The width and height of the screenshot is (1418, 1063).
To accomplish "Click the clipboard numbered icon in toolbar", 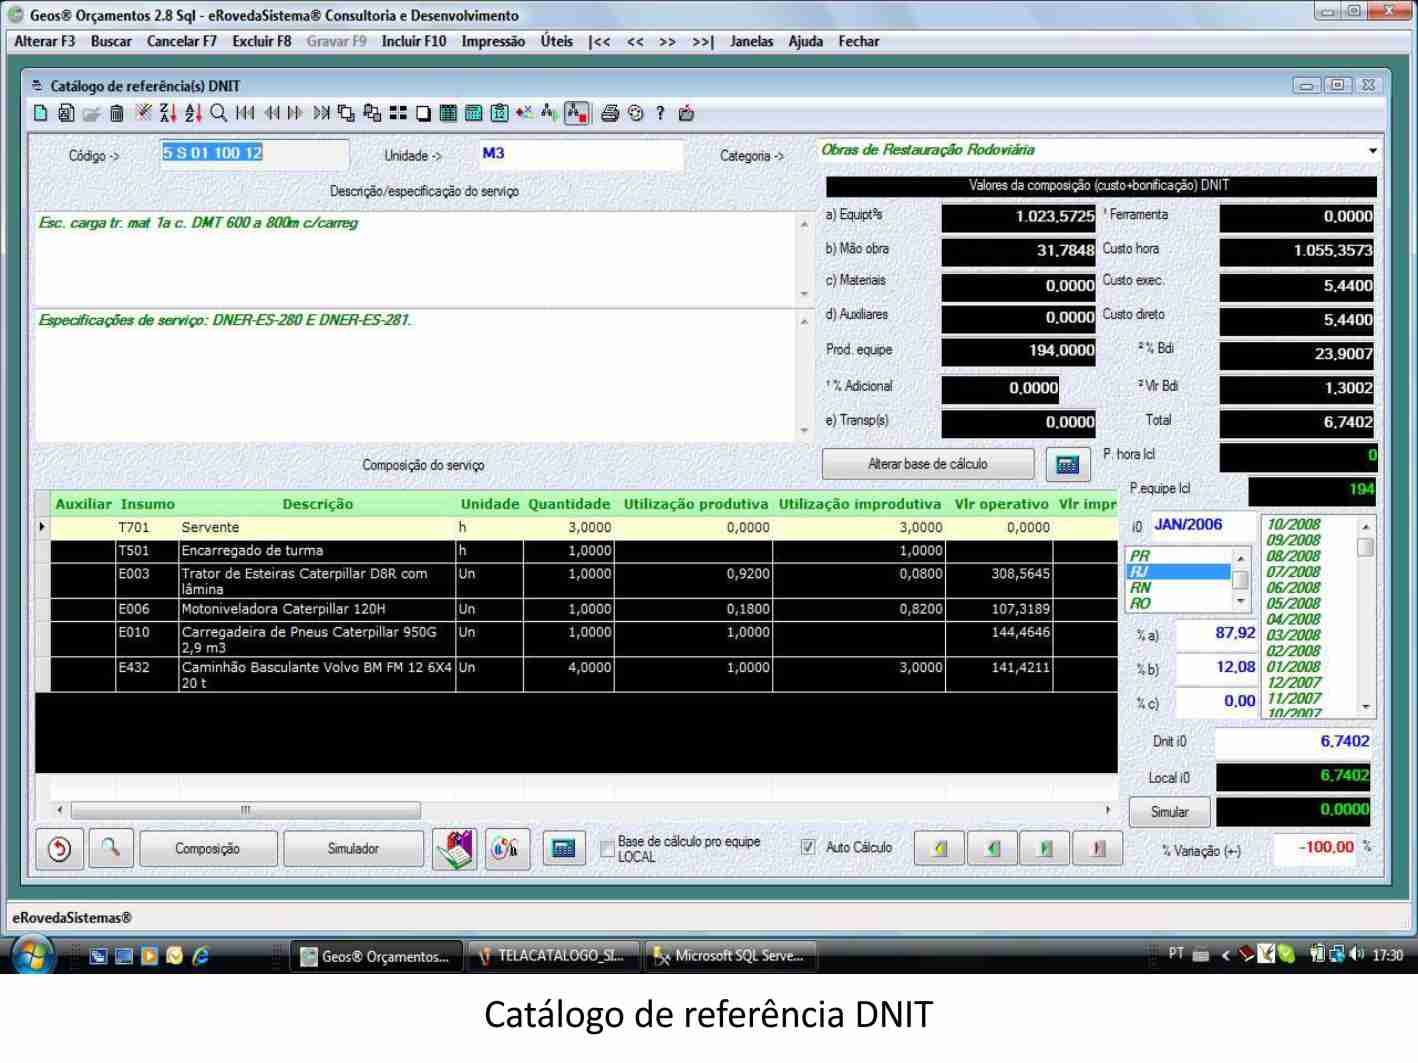I will pos(499,113).
